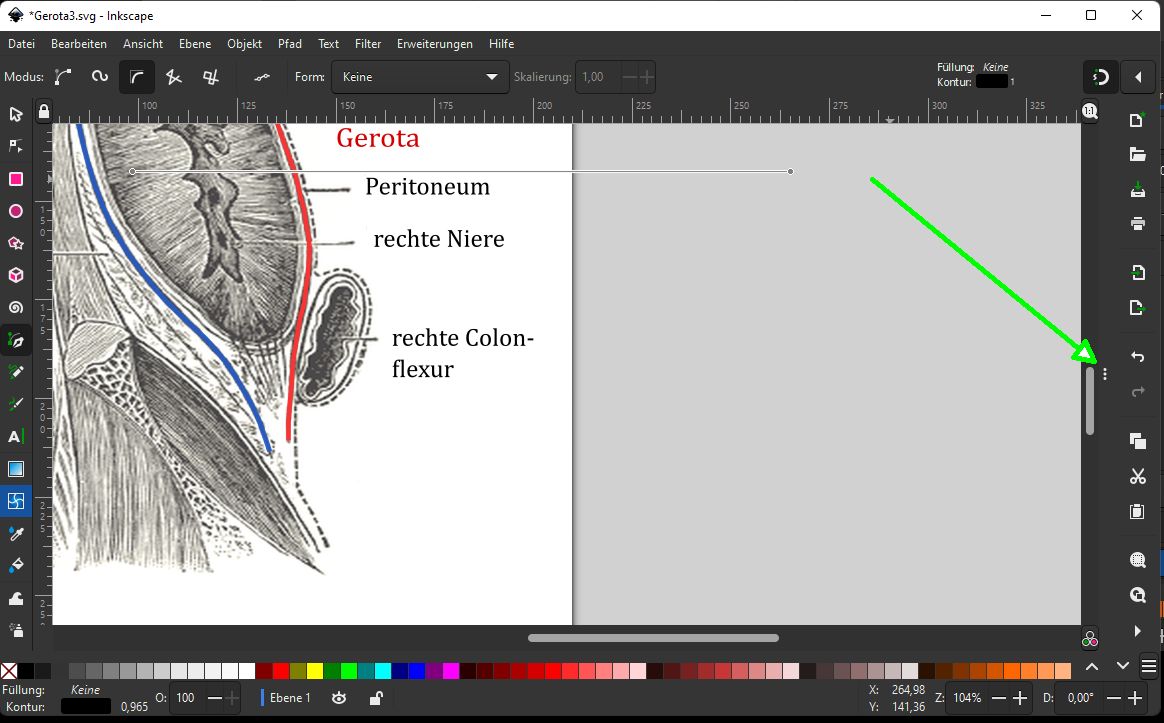This screenshot has width=1164, height=723.
Task: Select the Mesh gradient tool
Action: pos(16,501)
